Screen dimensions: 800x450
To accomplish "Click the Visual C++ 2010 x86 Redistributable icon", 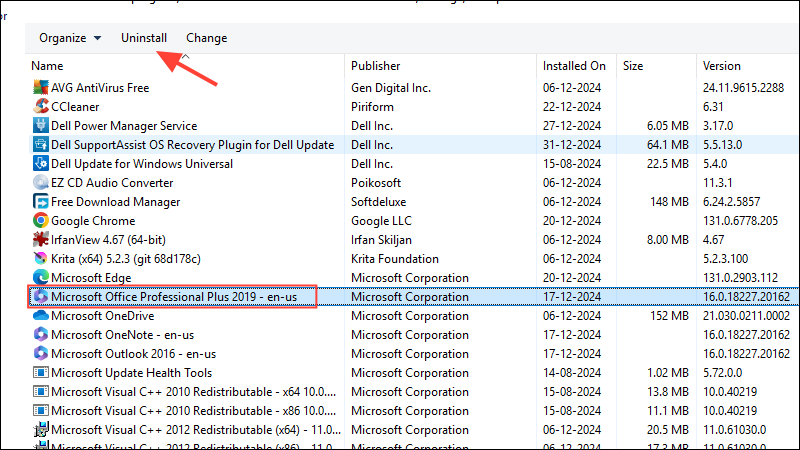I will point(40,411).
